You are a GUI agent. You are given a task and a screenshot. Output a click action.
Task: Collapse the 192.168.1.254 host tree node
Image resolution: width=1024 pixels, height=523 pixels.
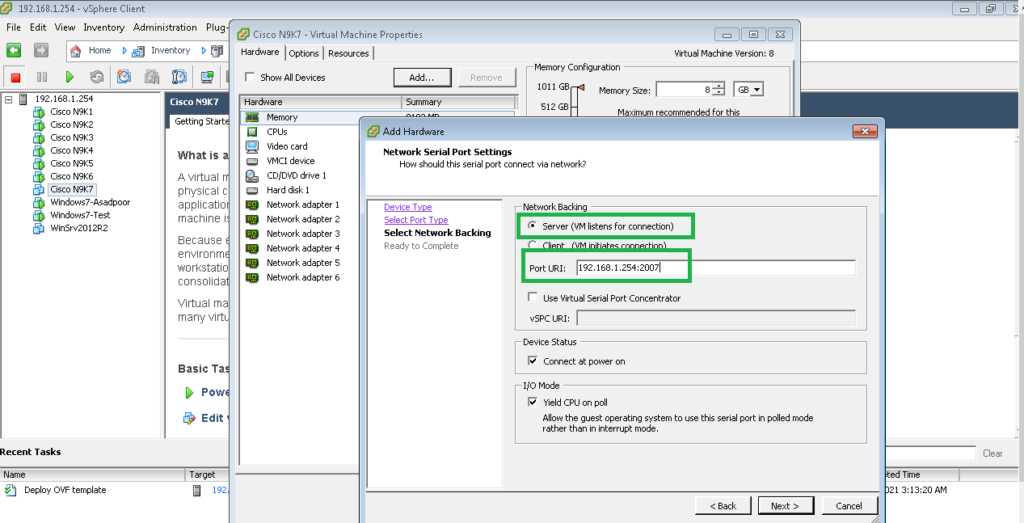click(x=8, y=99)
